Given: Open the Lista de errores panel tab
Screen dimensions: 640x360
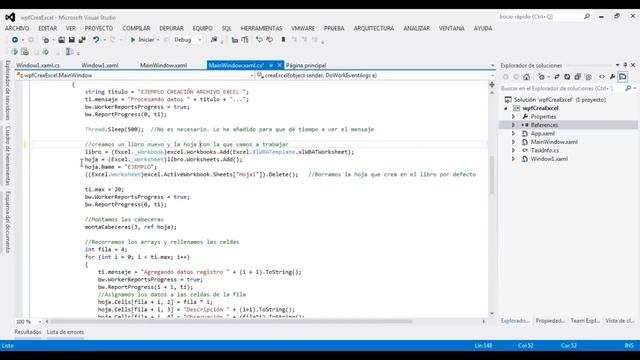Looking at the screenshot, I should (65, 332).
